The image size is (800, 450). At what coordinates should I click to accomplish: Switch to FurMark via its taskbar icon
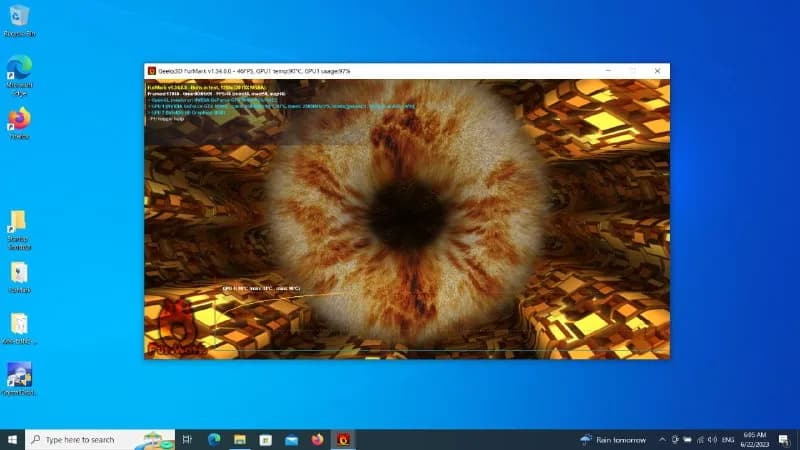pos(343,440)
